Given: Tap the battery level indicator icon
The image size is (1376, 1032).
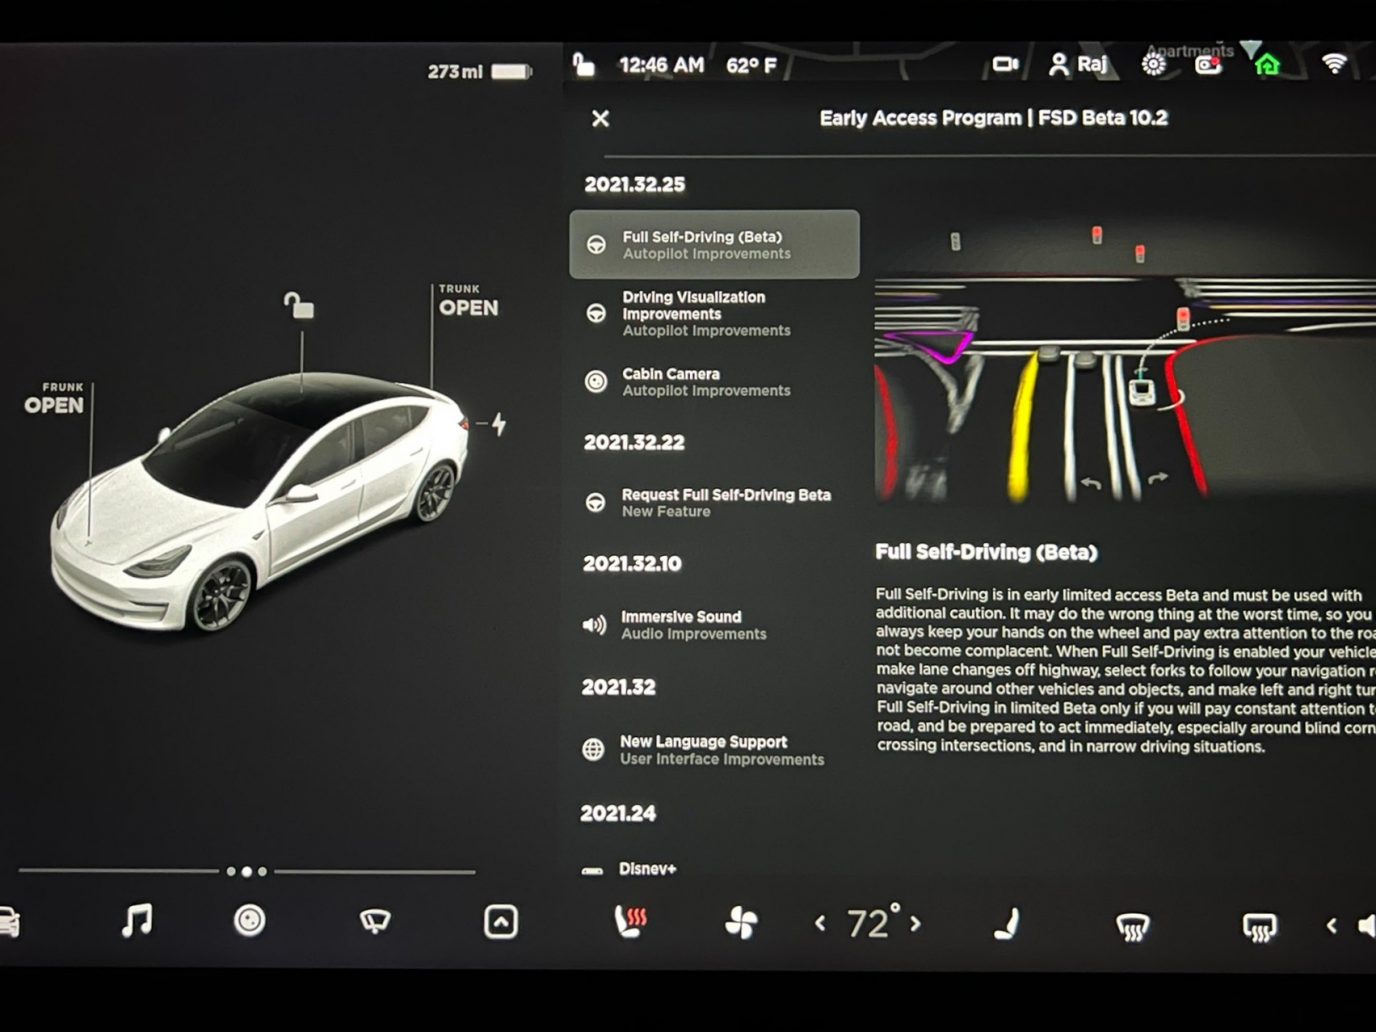Looking at the screenshot, I should [x=511, y=72].
